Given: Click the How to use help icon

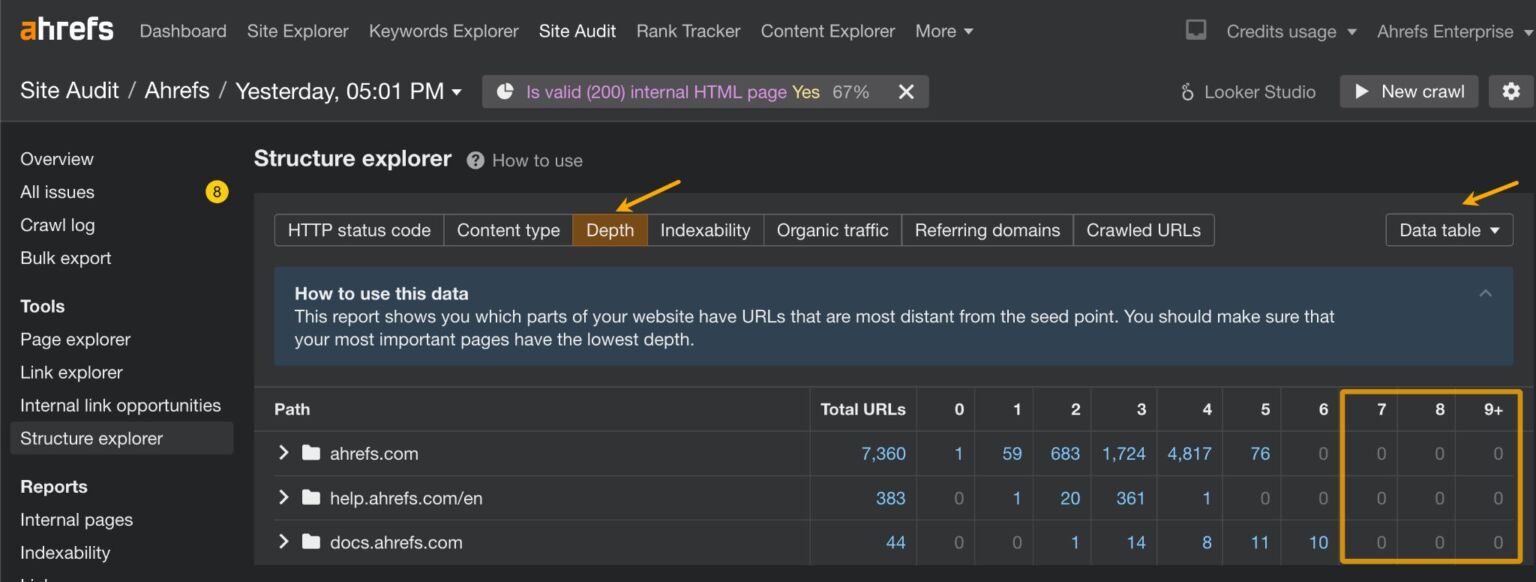Looking at the screenshot, I should coord(475,160).
